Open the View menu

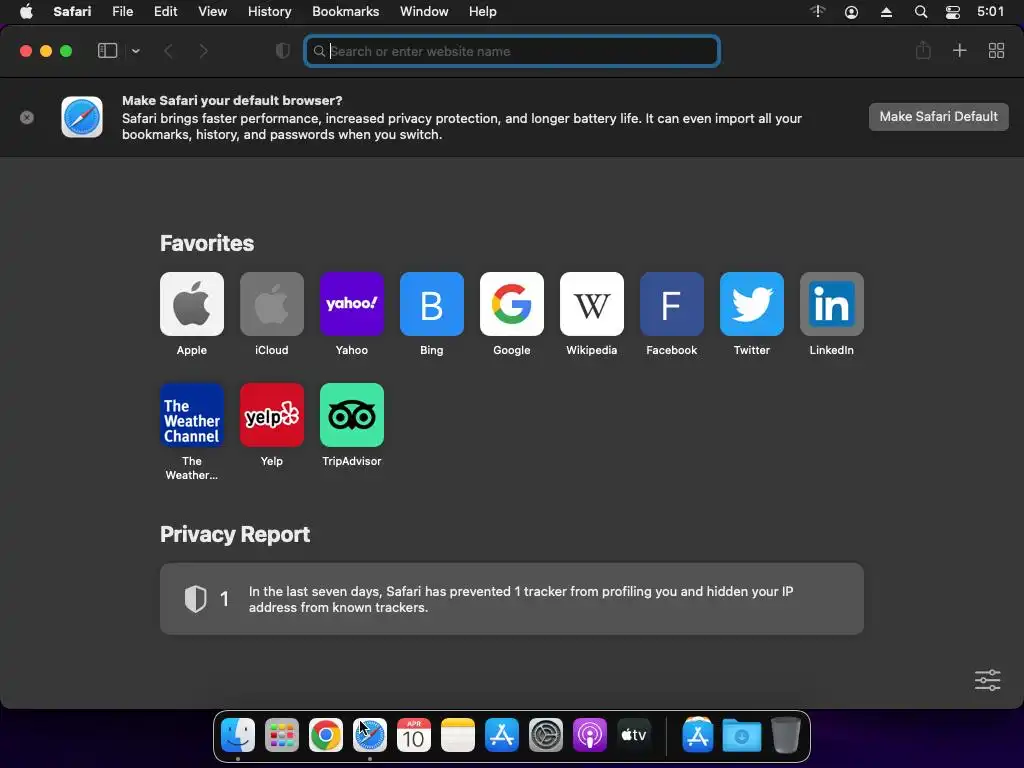(212, 12)
